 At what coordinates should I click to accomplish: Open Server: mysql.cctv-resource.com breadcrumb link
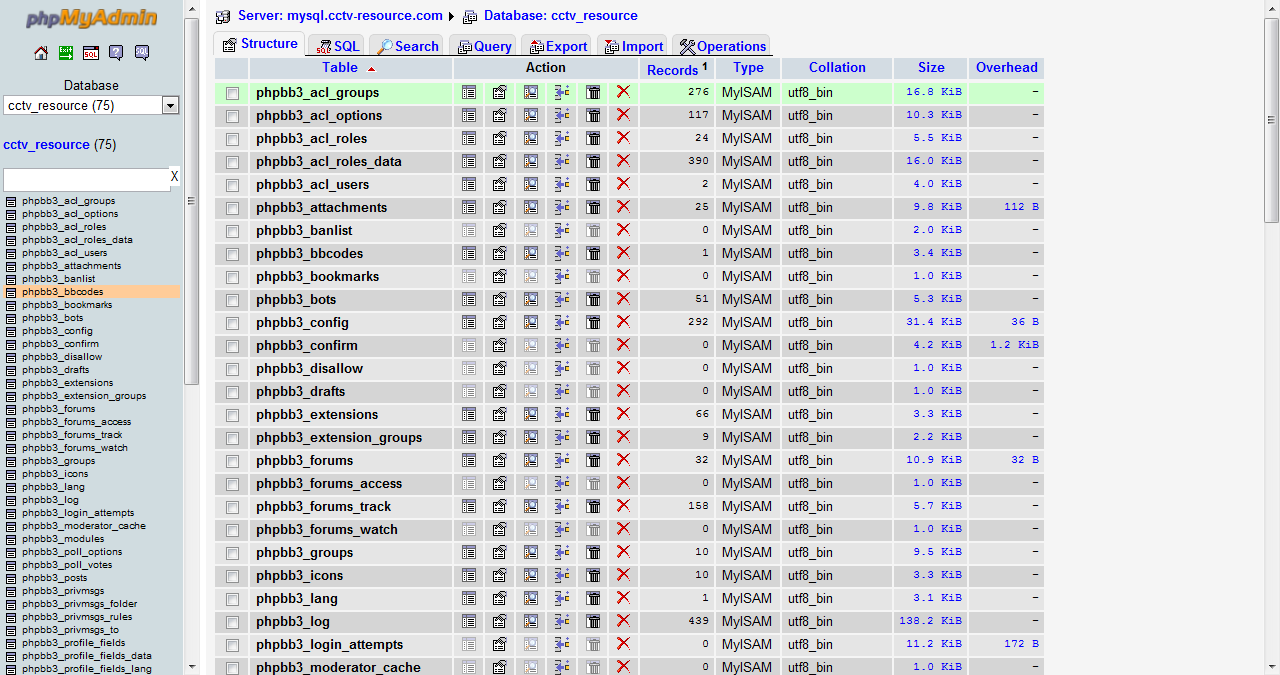pos(340,16)
